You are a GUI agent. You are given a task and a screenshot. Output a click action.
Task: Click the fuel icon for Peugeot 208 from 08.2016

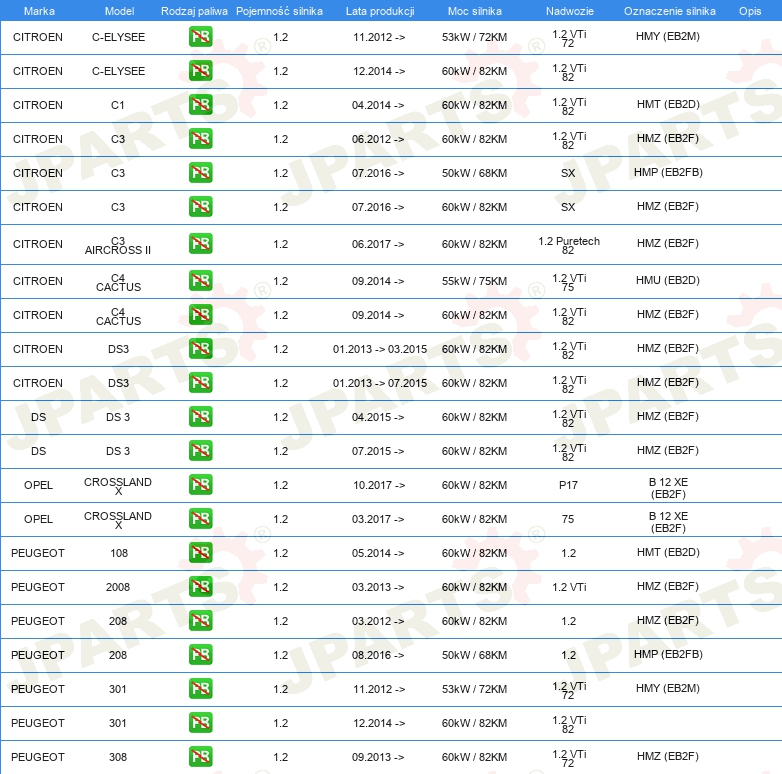coord(200,654)
